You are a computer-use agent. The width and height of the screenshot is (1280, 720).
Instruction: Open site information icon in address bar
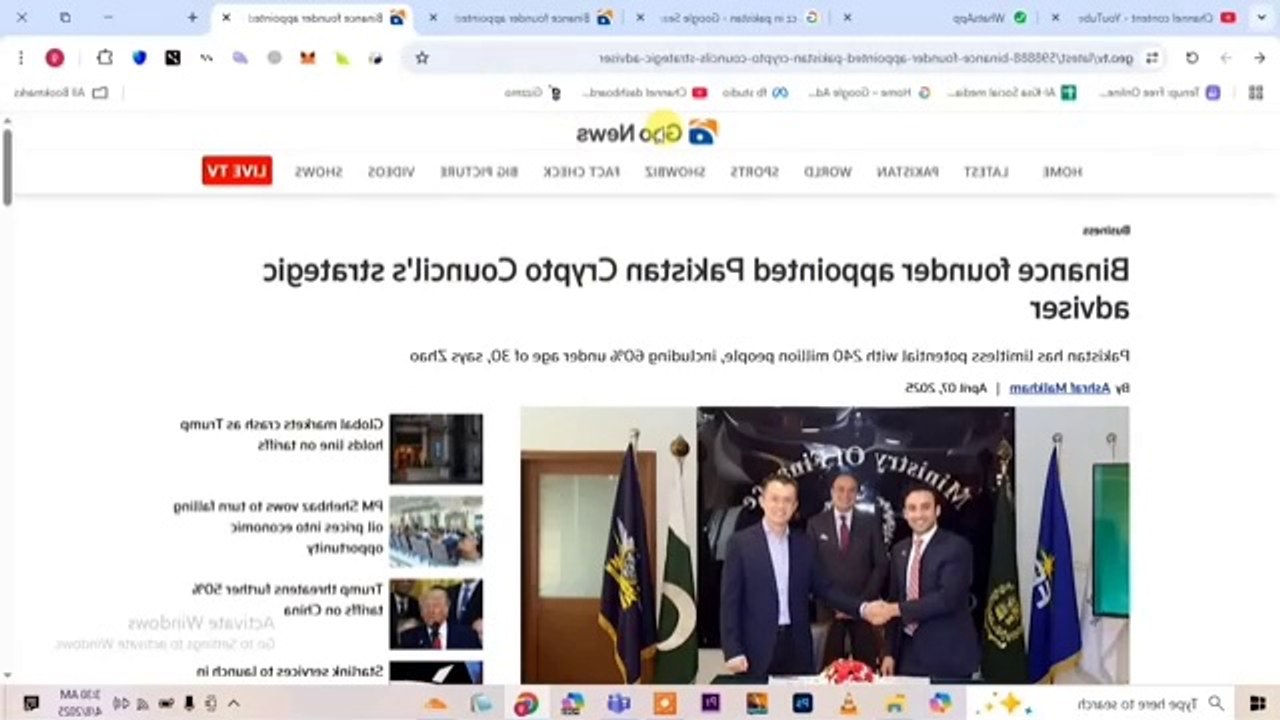(1152, 58)
